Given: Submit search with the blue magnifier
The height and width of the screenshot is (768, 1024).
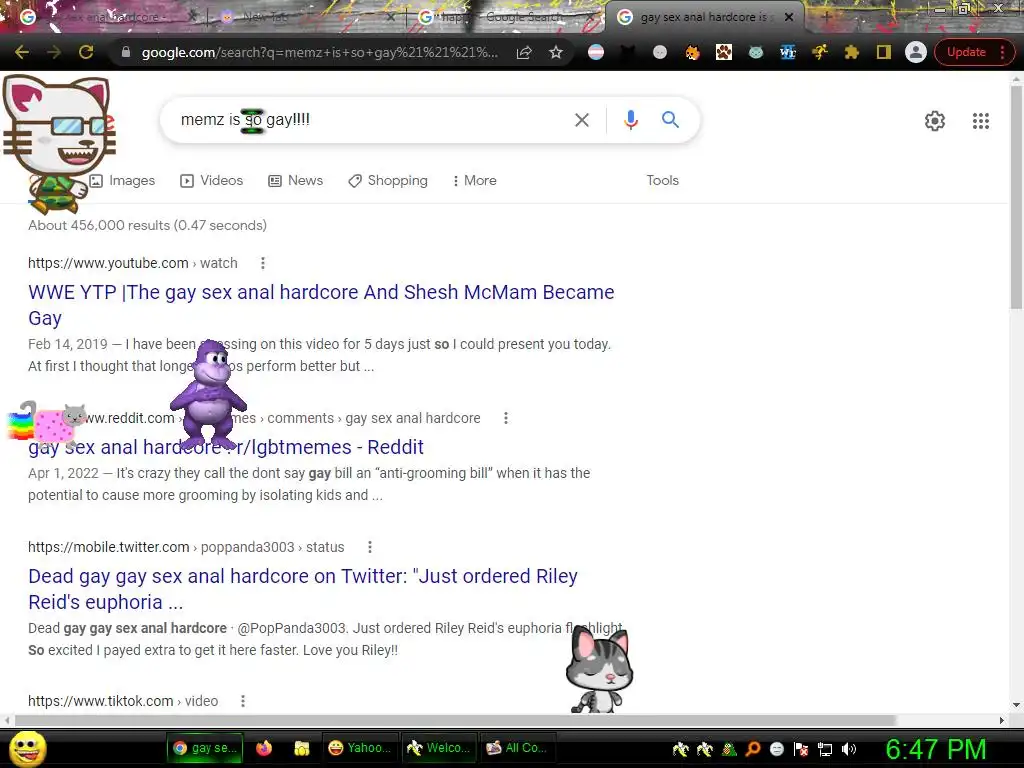Looking at the screenshot, I should coord(670,120).
